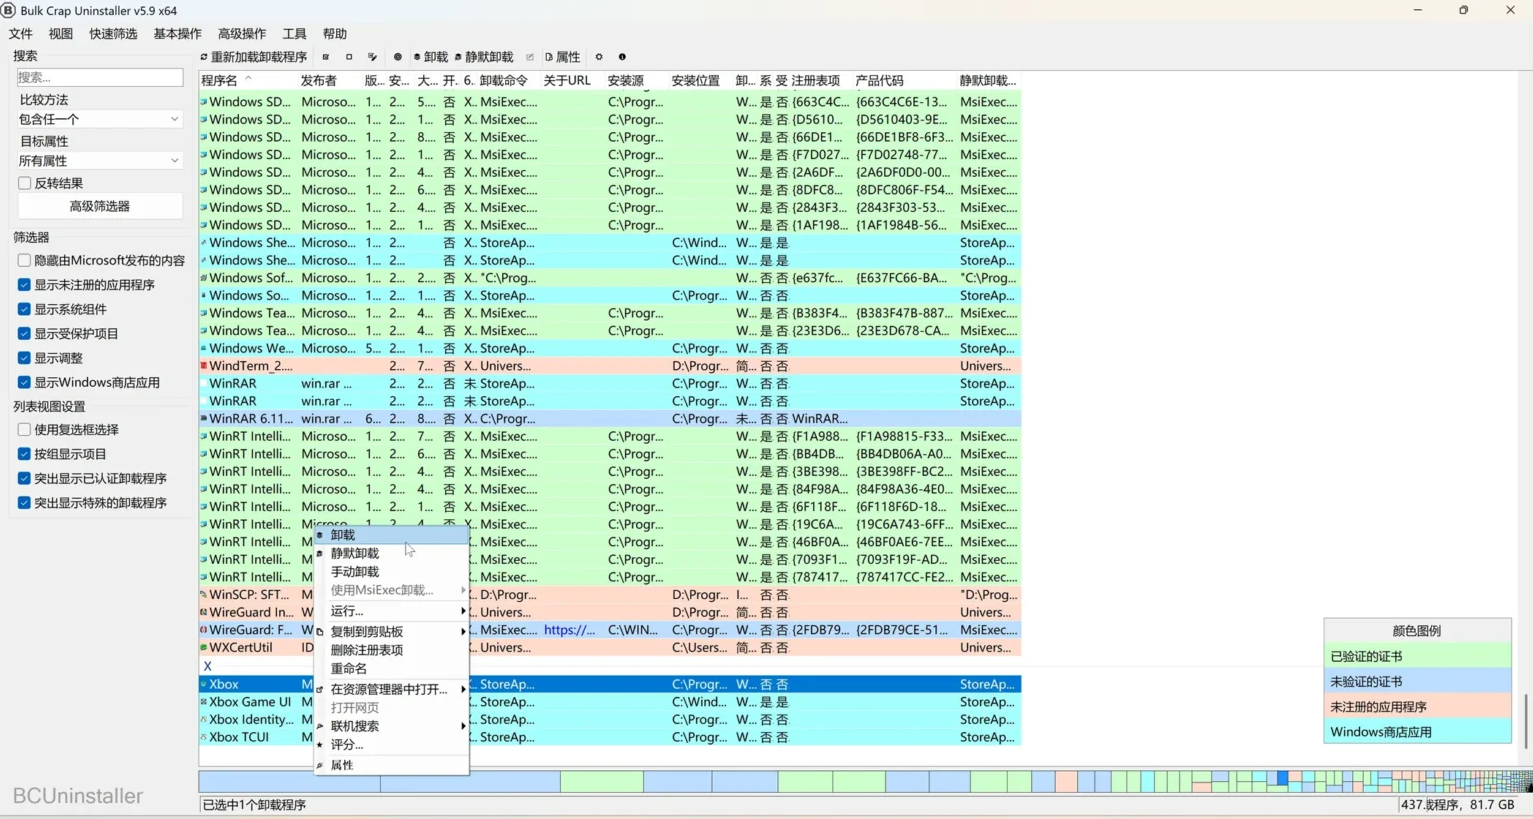Open 属性 properties from the toolbar
1533x819 pixels.
point(562,57)
